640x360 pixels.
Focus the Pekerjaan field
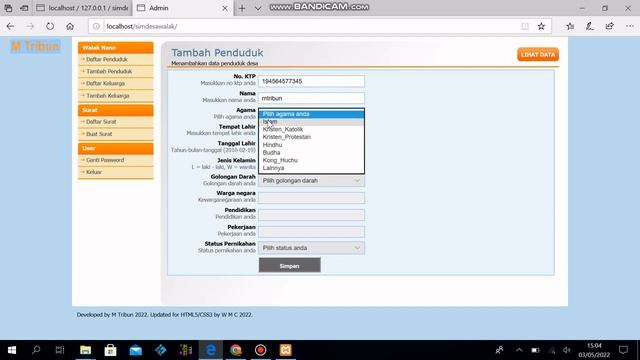point(311,232)
